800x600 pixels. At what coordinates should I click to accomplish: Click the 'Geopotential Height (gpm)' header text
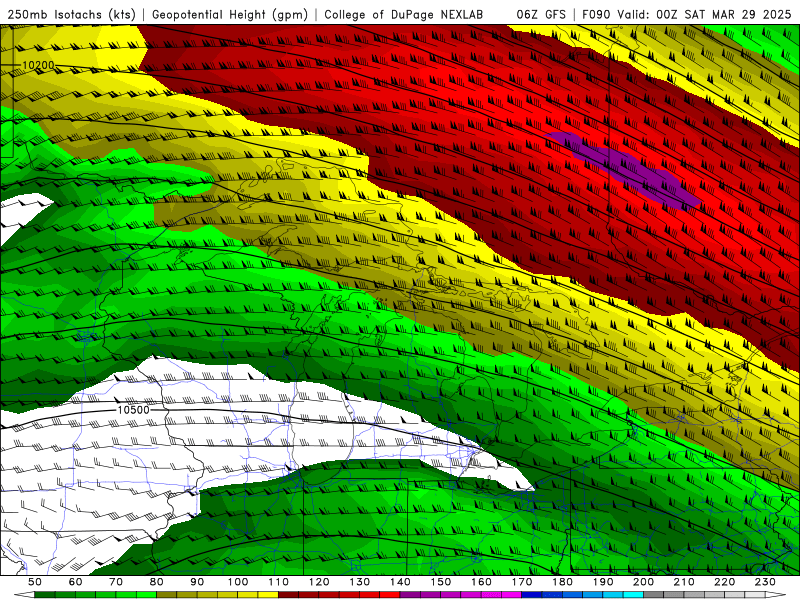coord(230,14)
